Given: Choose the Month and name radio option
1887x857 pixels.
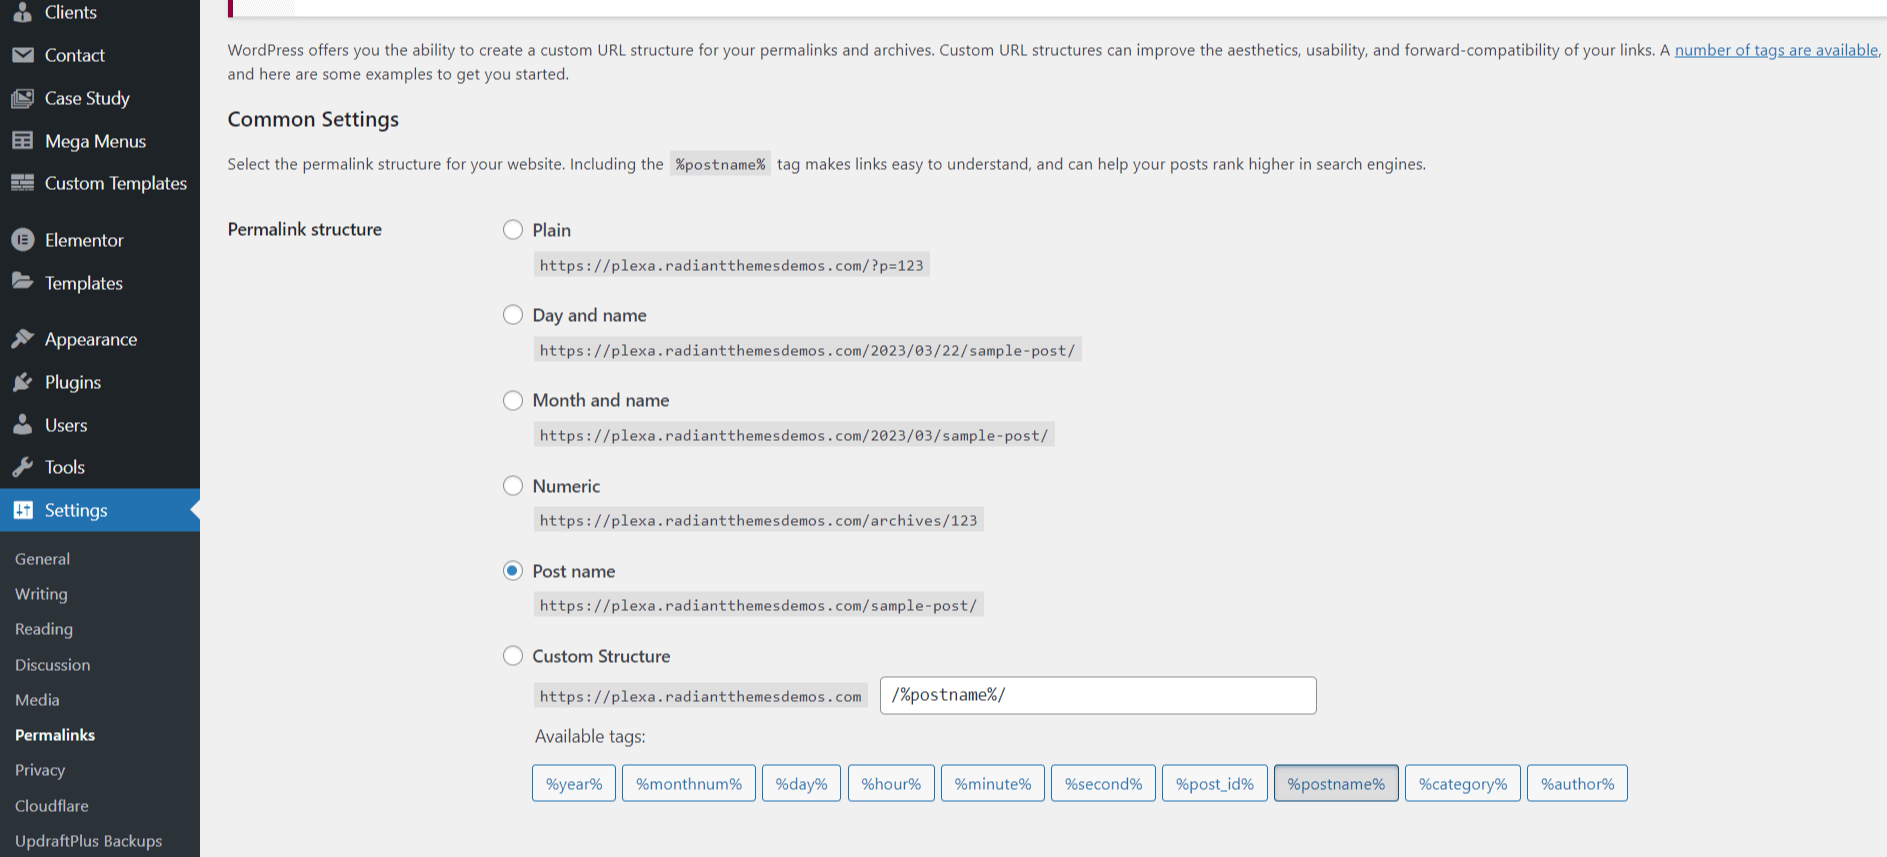Looking at the screenshot, I should [x=513, y=400].
